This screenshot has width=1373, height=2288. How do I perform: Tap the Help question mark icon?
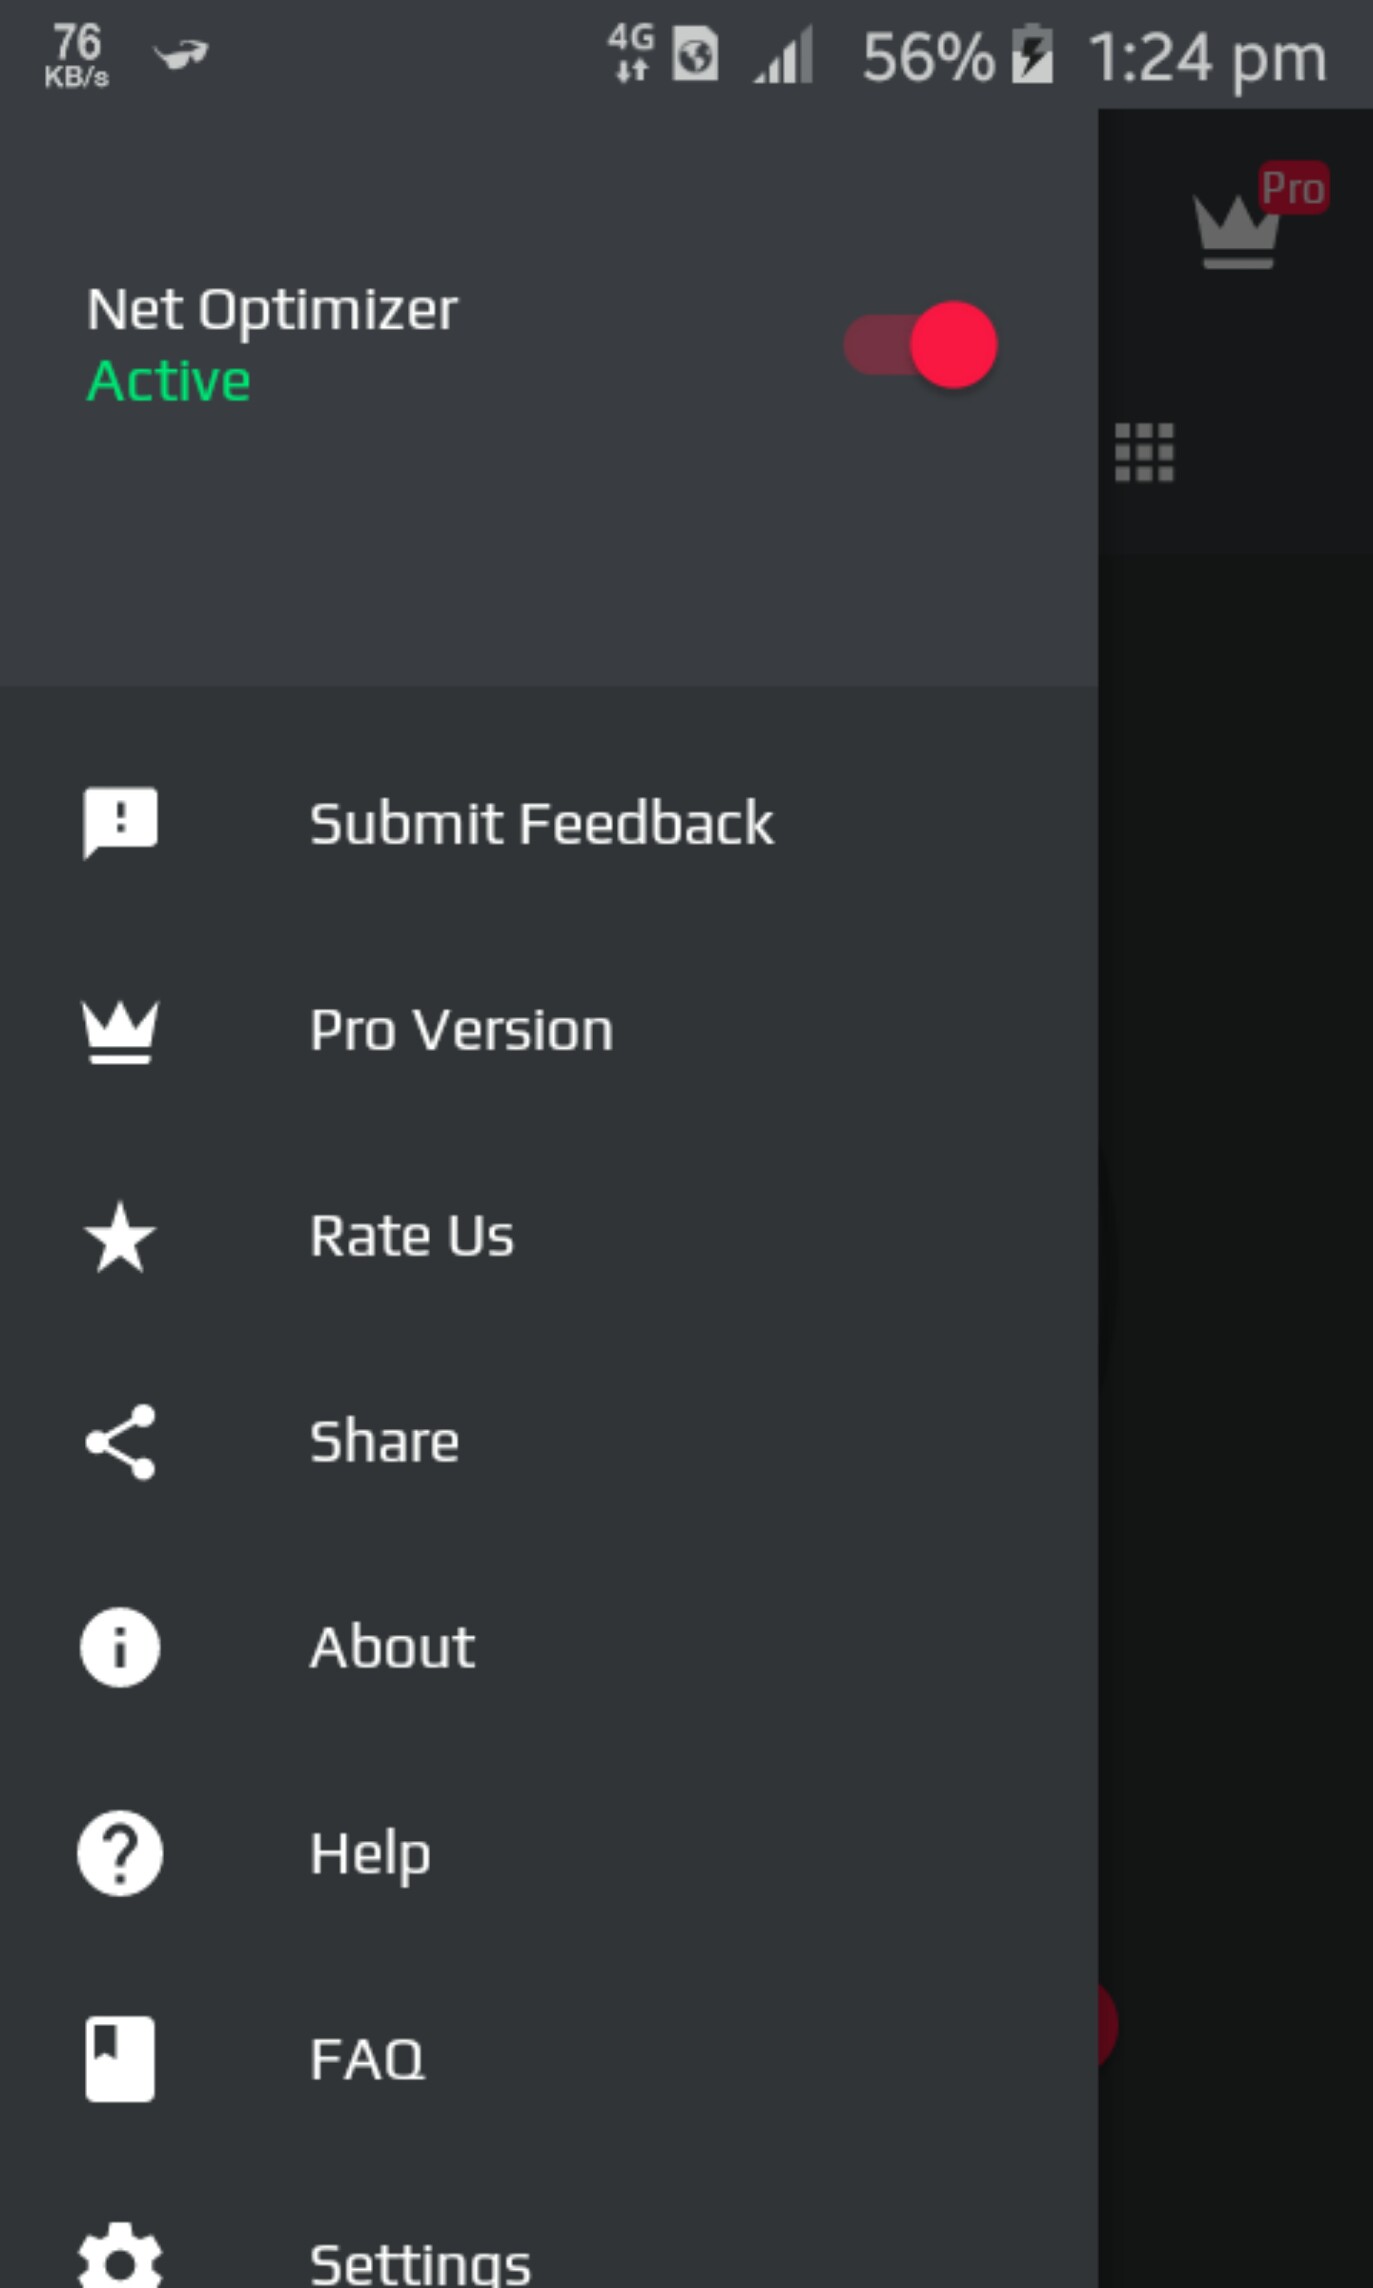[x=120, y=1853]
